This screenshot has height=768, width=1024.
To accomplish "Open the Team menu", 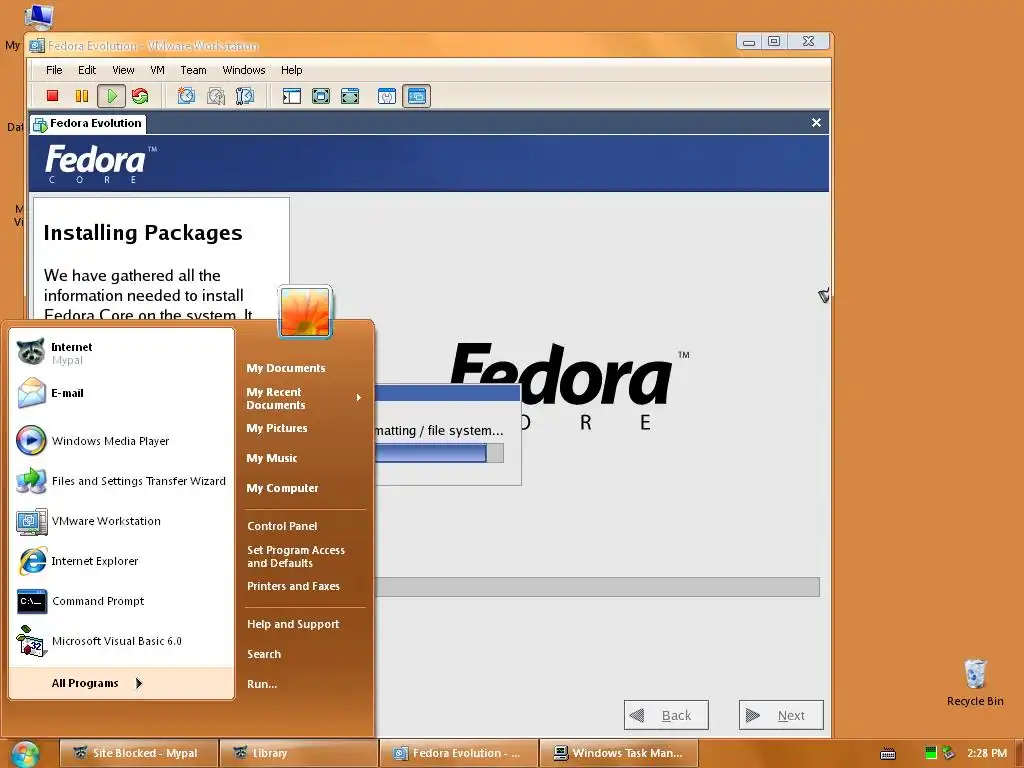I will pyautogui.click(x=193, y=70).
